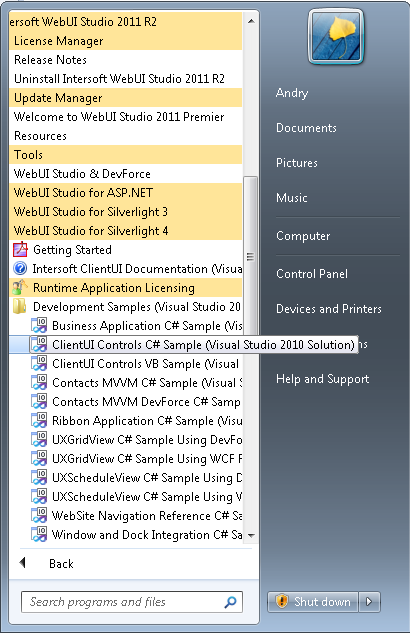This screenshot has height=633, width=410.
Task: Select WebSite Navigation Reference C# text
Action: 147,516
